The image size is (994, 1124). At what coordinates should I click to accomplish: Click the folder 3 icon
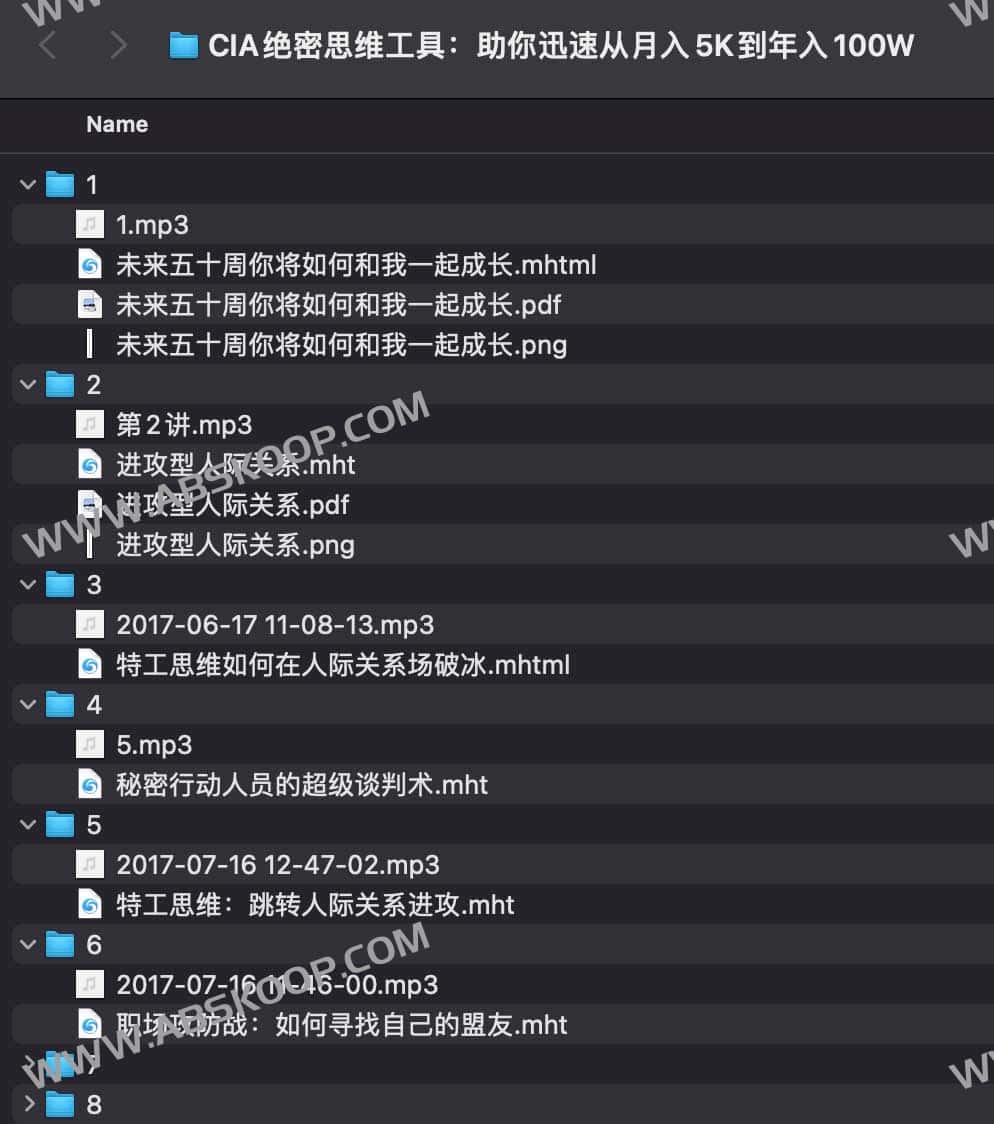pyautogui.click(x=60, y=584)
